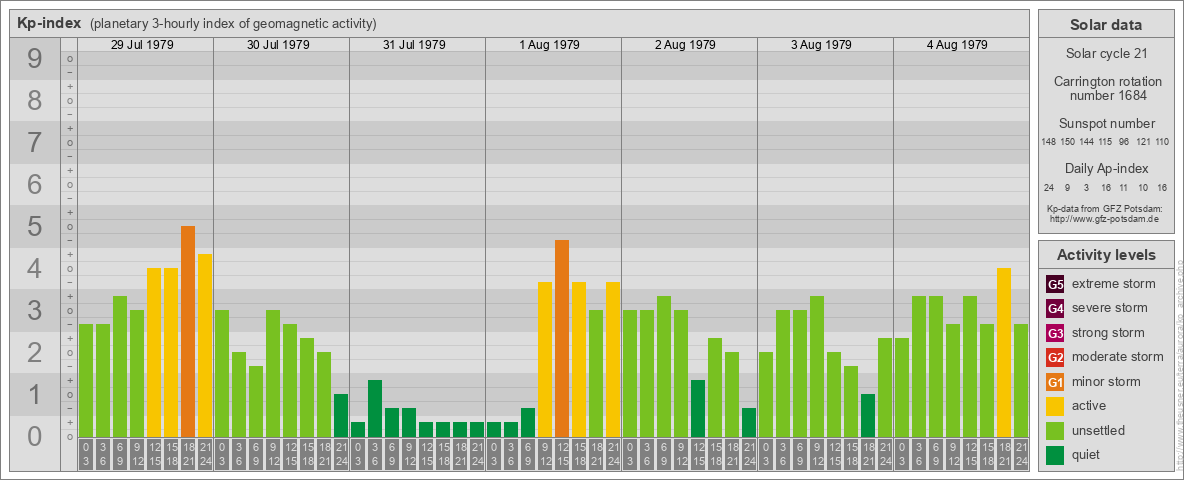The height and width of the screenshot is (480, 1184).
Task: Select the '29 Jul 1979' date header
Action: pos(142,45)
